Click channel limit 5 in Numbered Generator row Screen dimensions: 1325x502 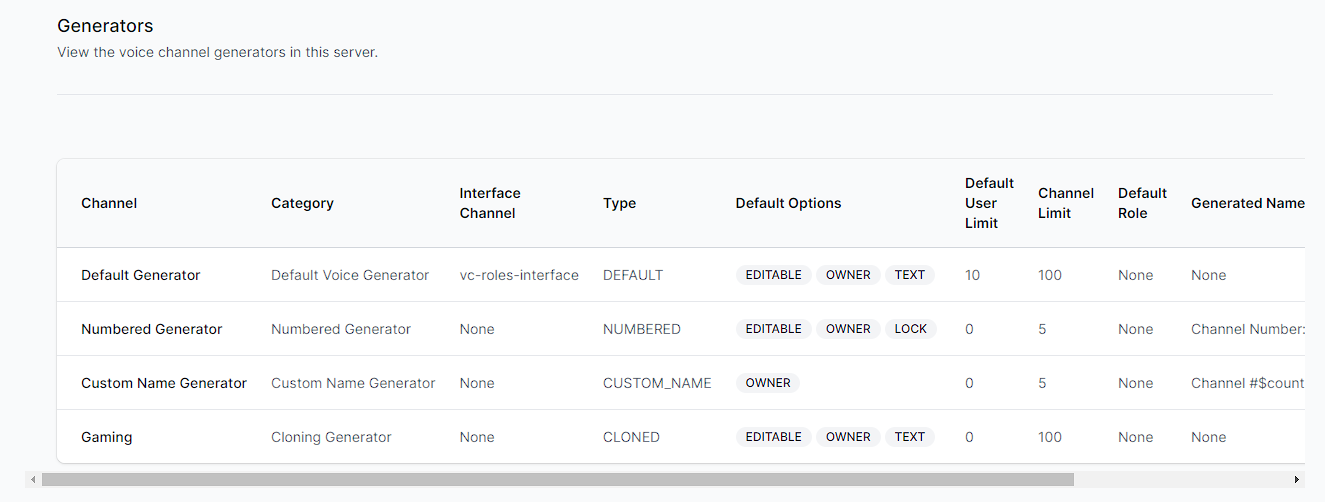(1042, 329)
